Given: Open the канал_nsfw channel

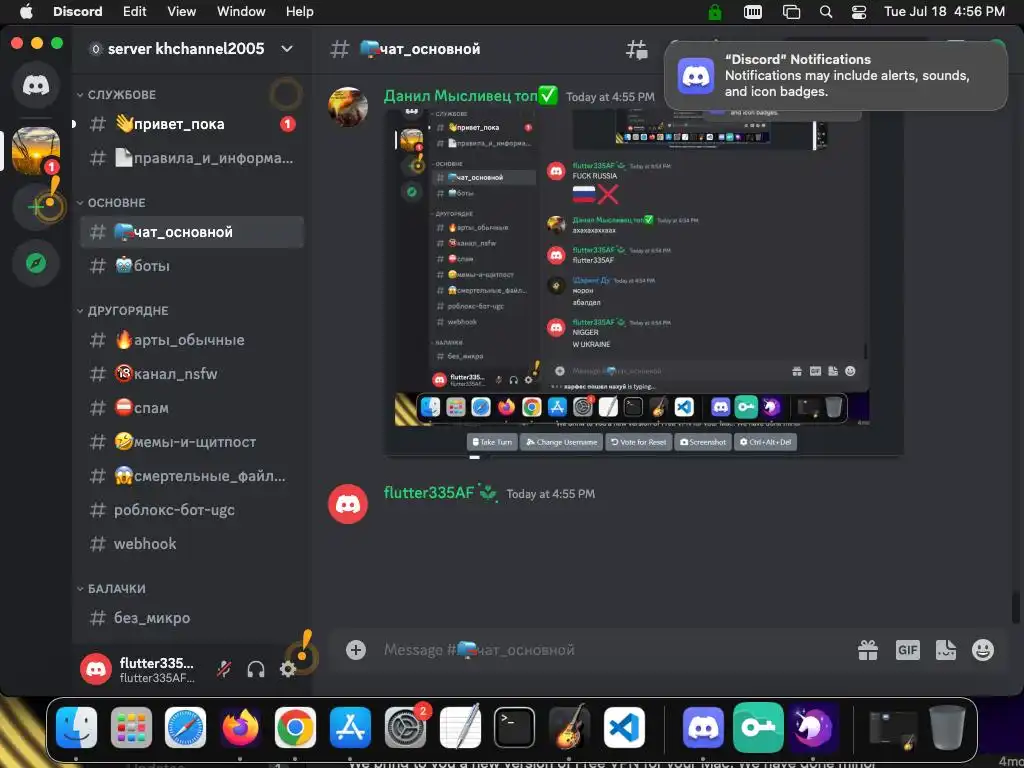Looking at the screenshot, I should (x=192, y=374).
